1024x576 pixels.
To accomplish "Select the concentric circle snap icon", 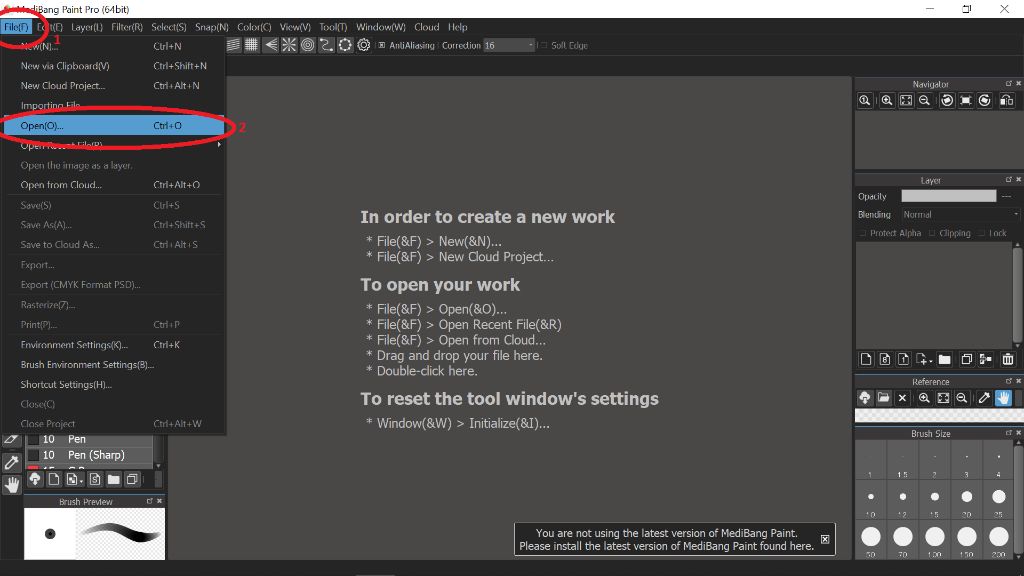I will pyautogui.click(x=308, y=45).
